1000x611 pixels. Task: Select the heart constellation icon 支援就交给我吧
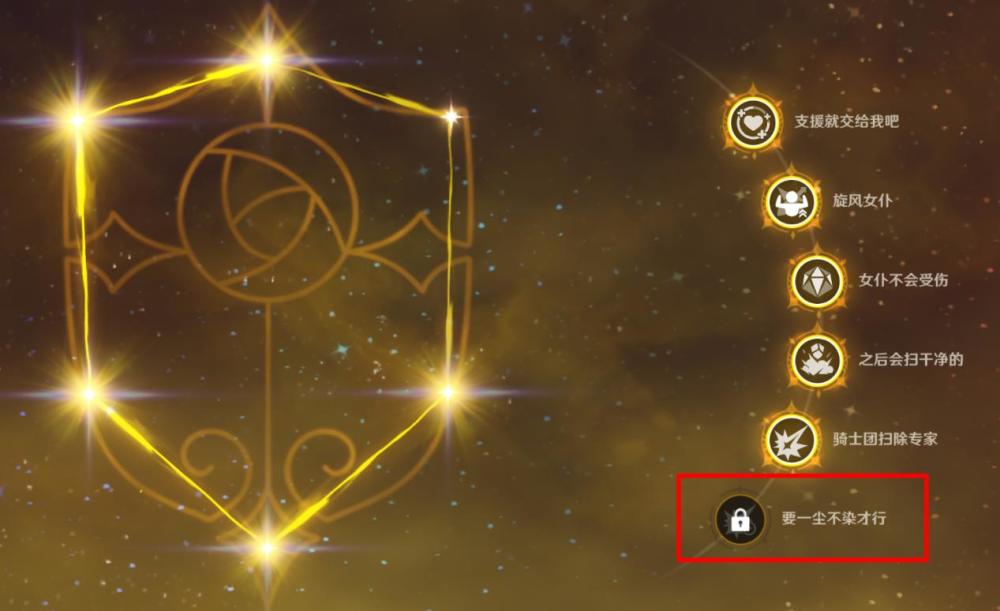coord(753,121)
